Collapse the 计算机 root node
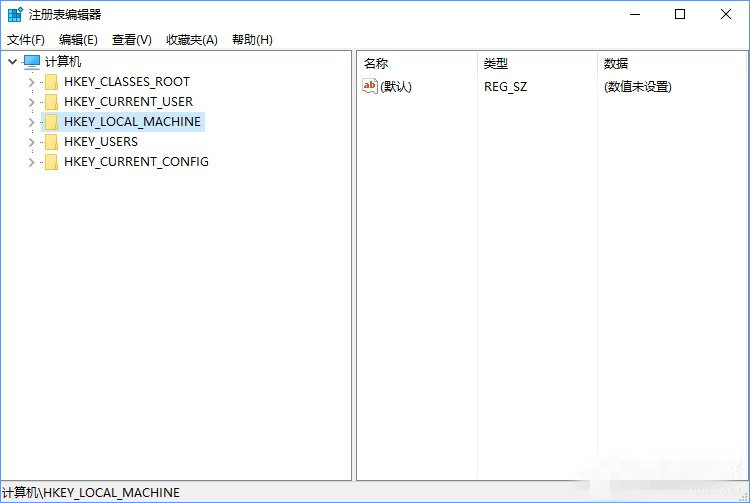 pos(12,62)
